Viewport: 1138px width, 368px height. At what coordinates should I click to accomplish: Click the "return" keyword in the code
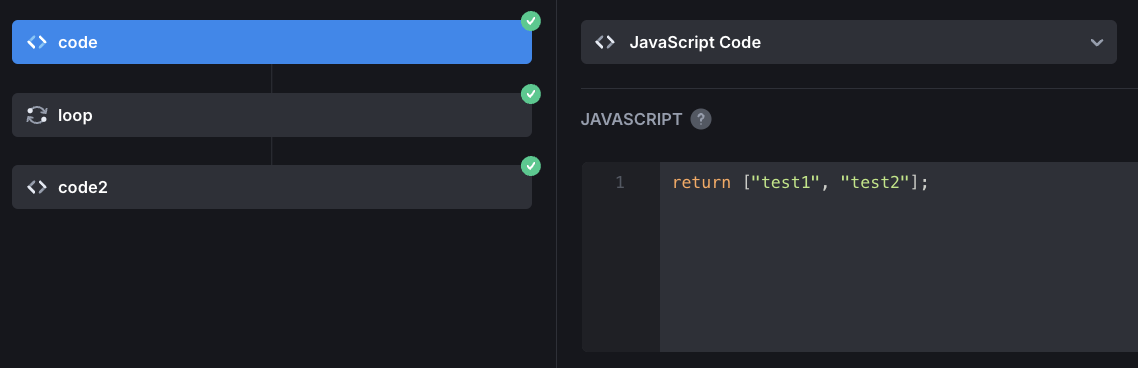[x=701, y=183]
